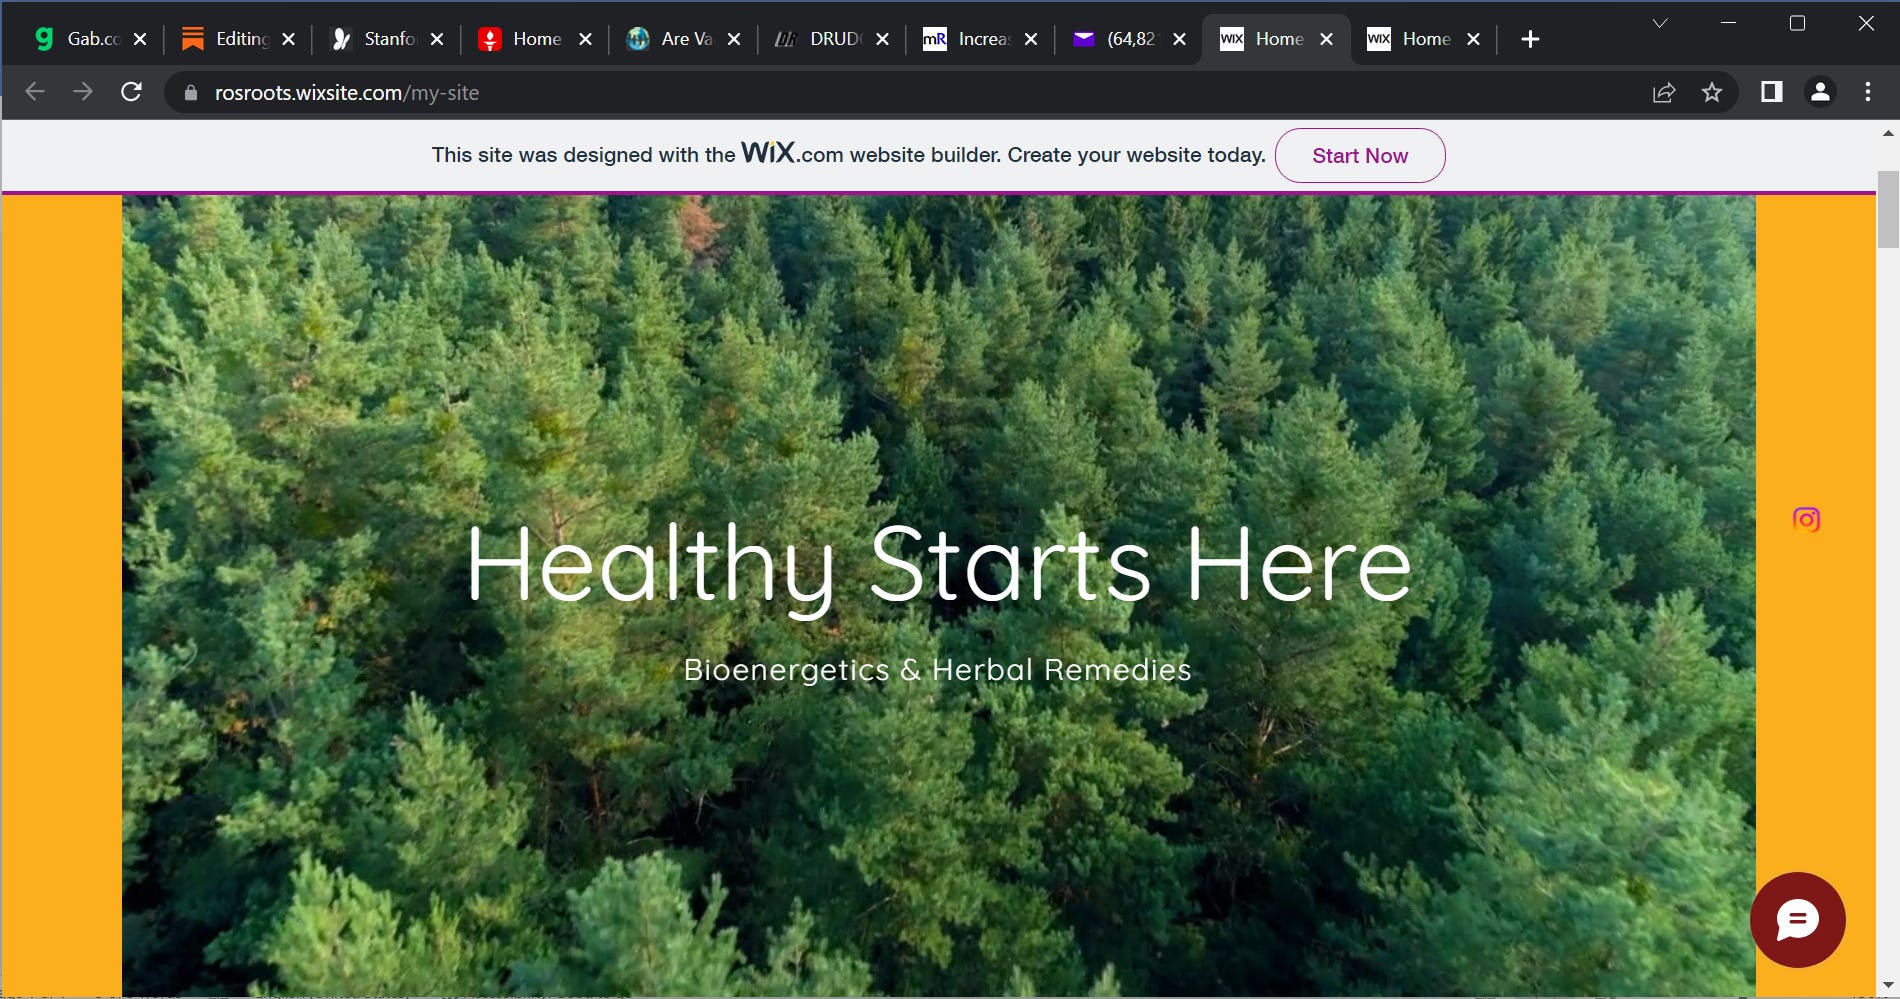Open a new tab with plus button
The width and height of the screenshot is (1900, 999).
tap(1529, 39)
